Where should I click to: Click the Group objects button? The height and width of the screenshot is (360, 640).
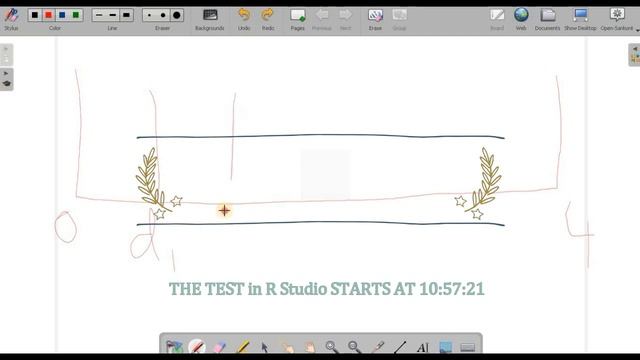pos(399,19)
